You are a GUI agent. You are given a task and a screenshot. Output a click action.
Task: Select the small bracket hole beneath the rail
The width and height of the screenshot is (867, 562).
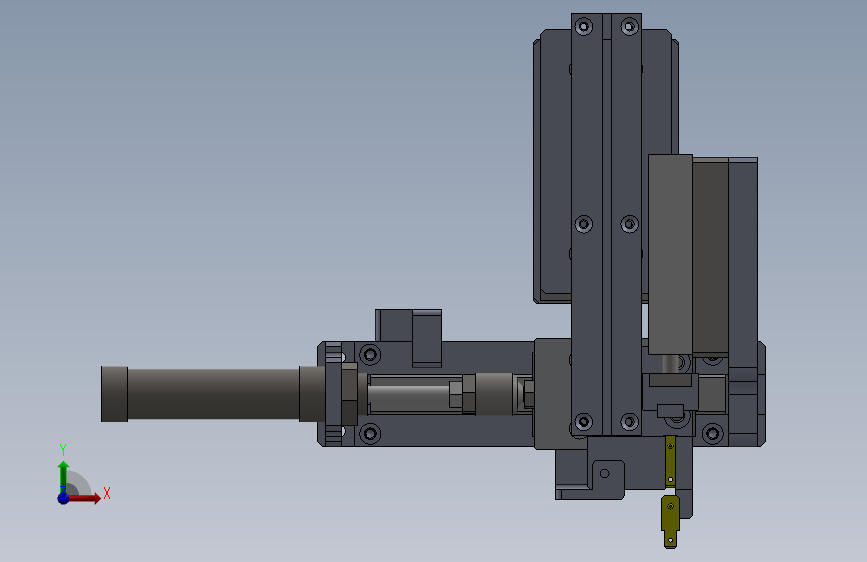pos(604,473)
